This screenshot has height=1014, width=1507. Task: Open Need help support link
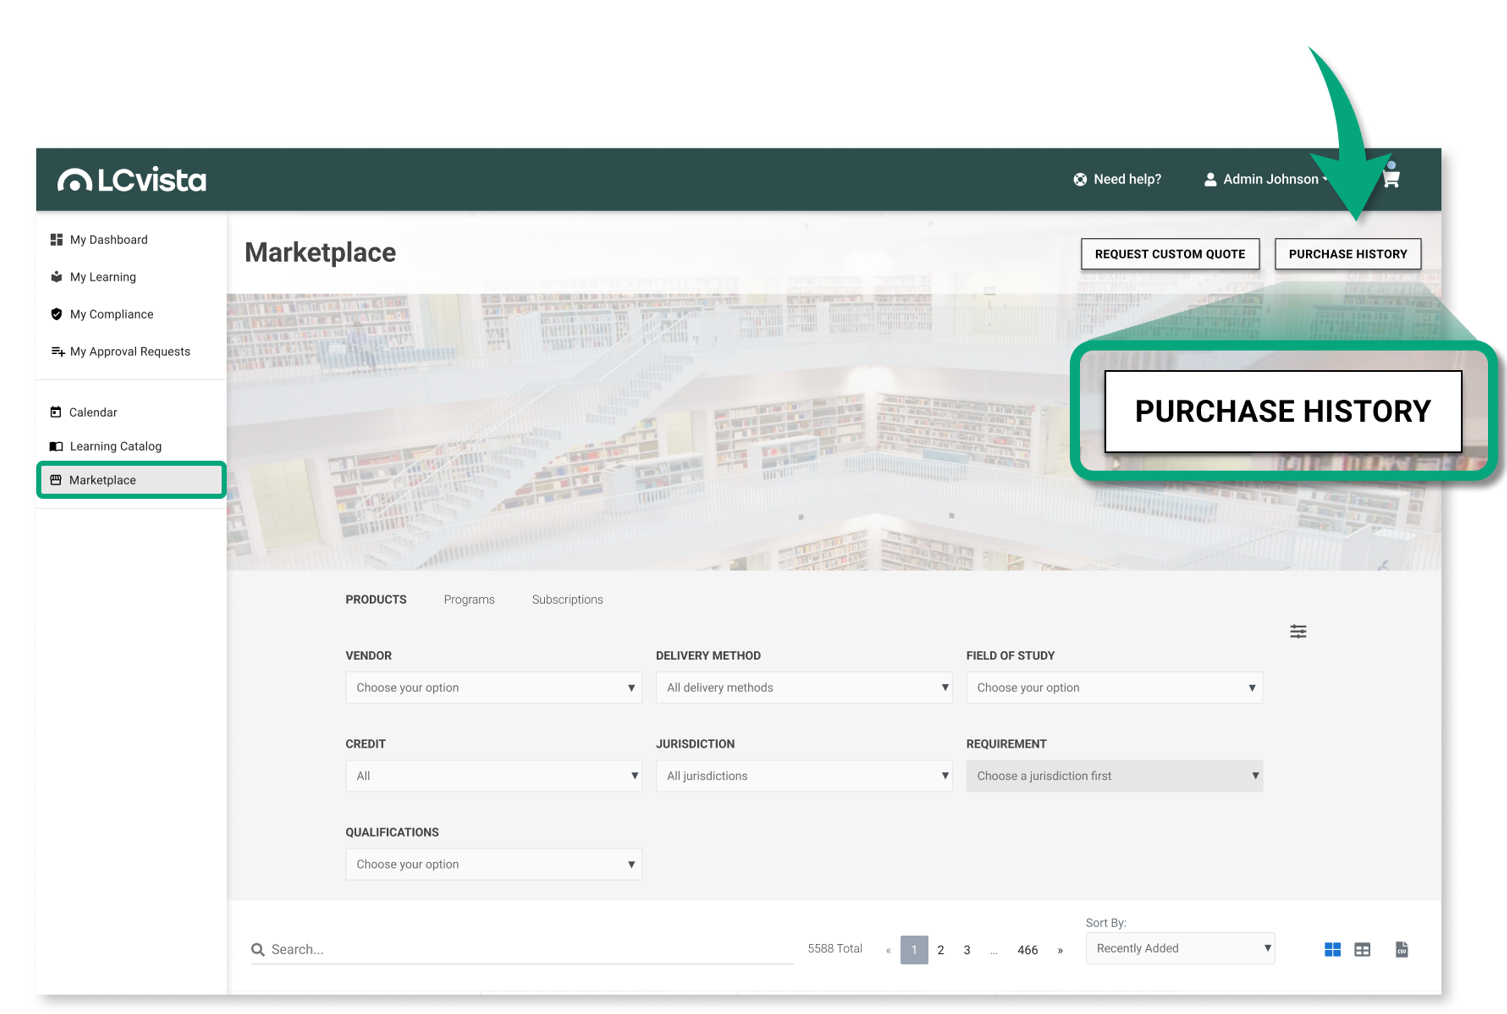click(x=1117, y=179)
